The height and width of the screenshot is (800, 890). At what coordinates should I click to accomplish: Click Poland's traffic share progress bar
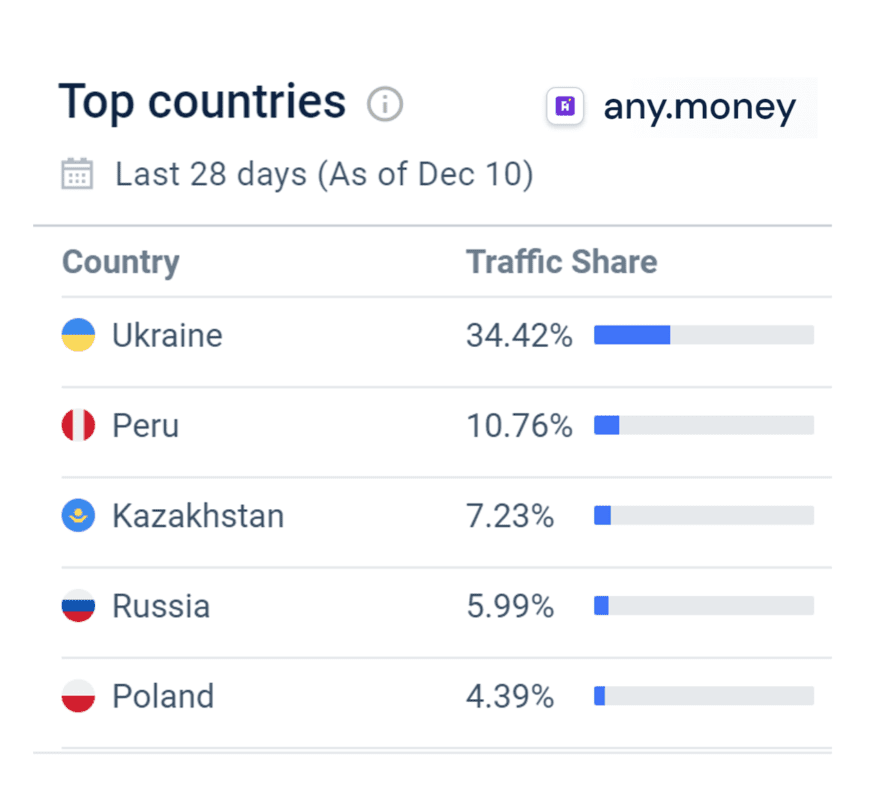tap(703, 696)
